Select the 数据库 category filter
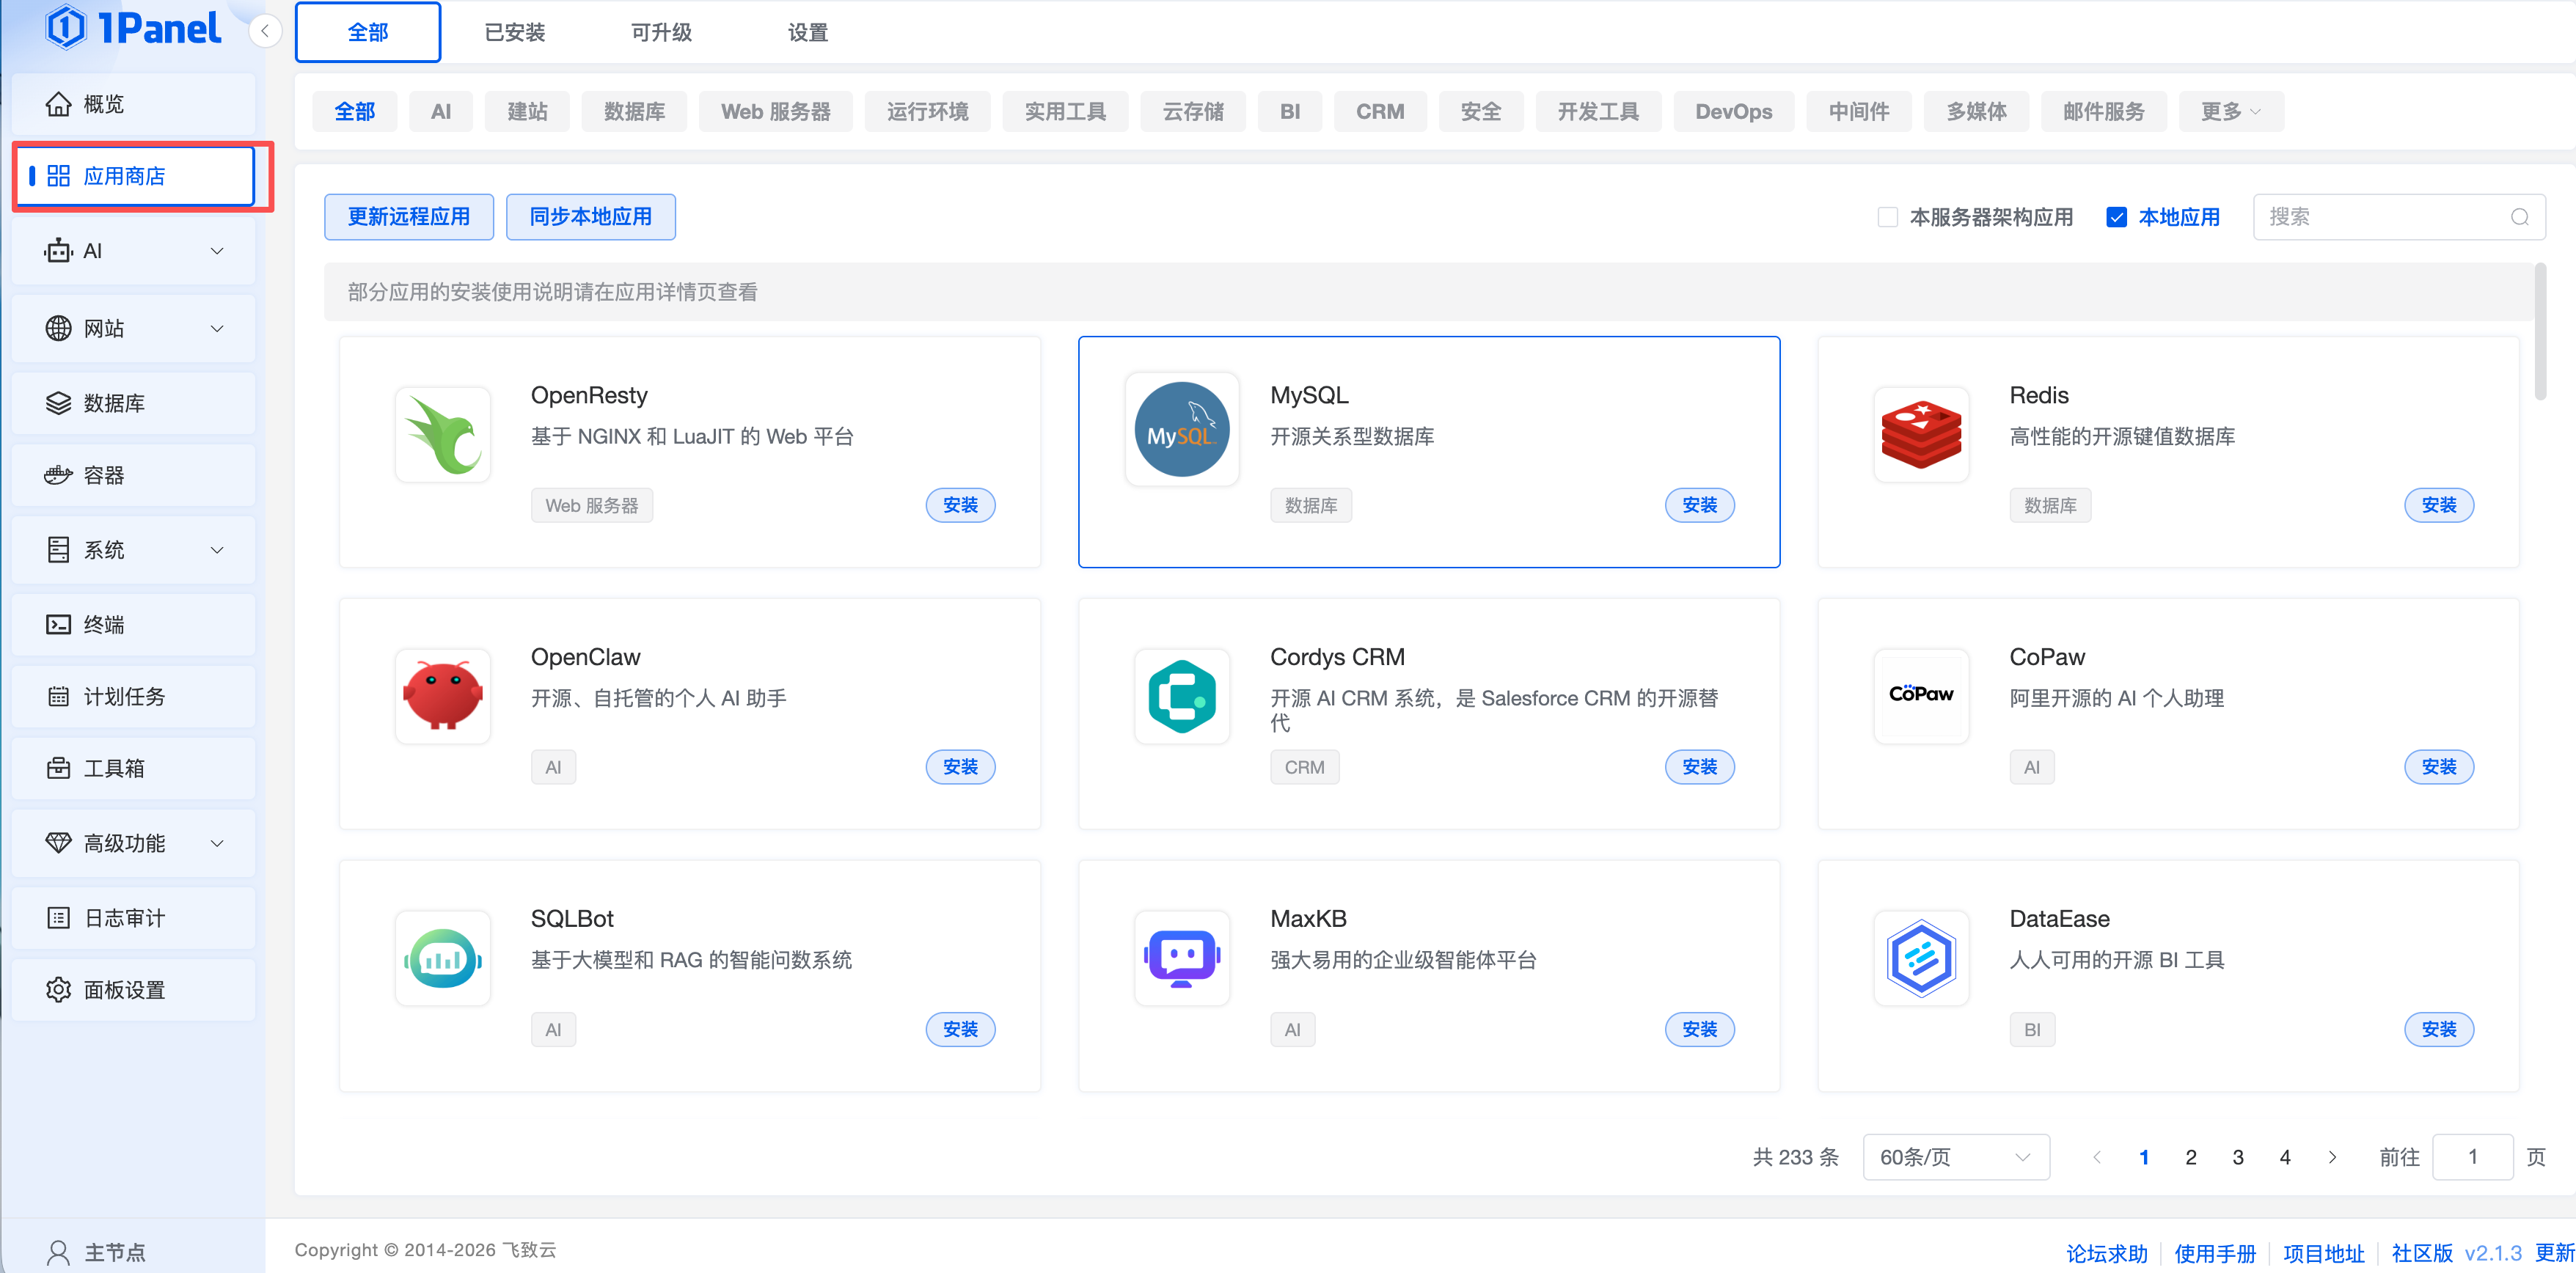The height and width of the screenshot is (1273, 2576). point(634,112)
